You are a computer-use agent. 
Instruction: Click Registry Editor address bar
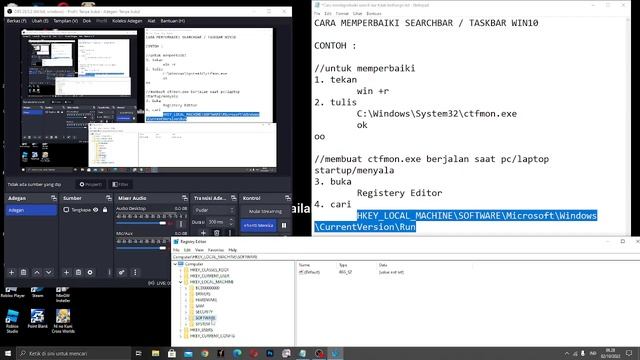[405, 257]
